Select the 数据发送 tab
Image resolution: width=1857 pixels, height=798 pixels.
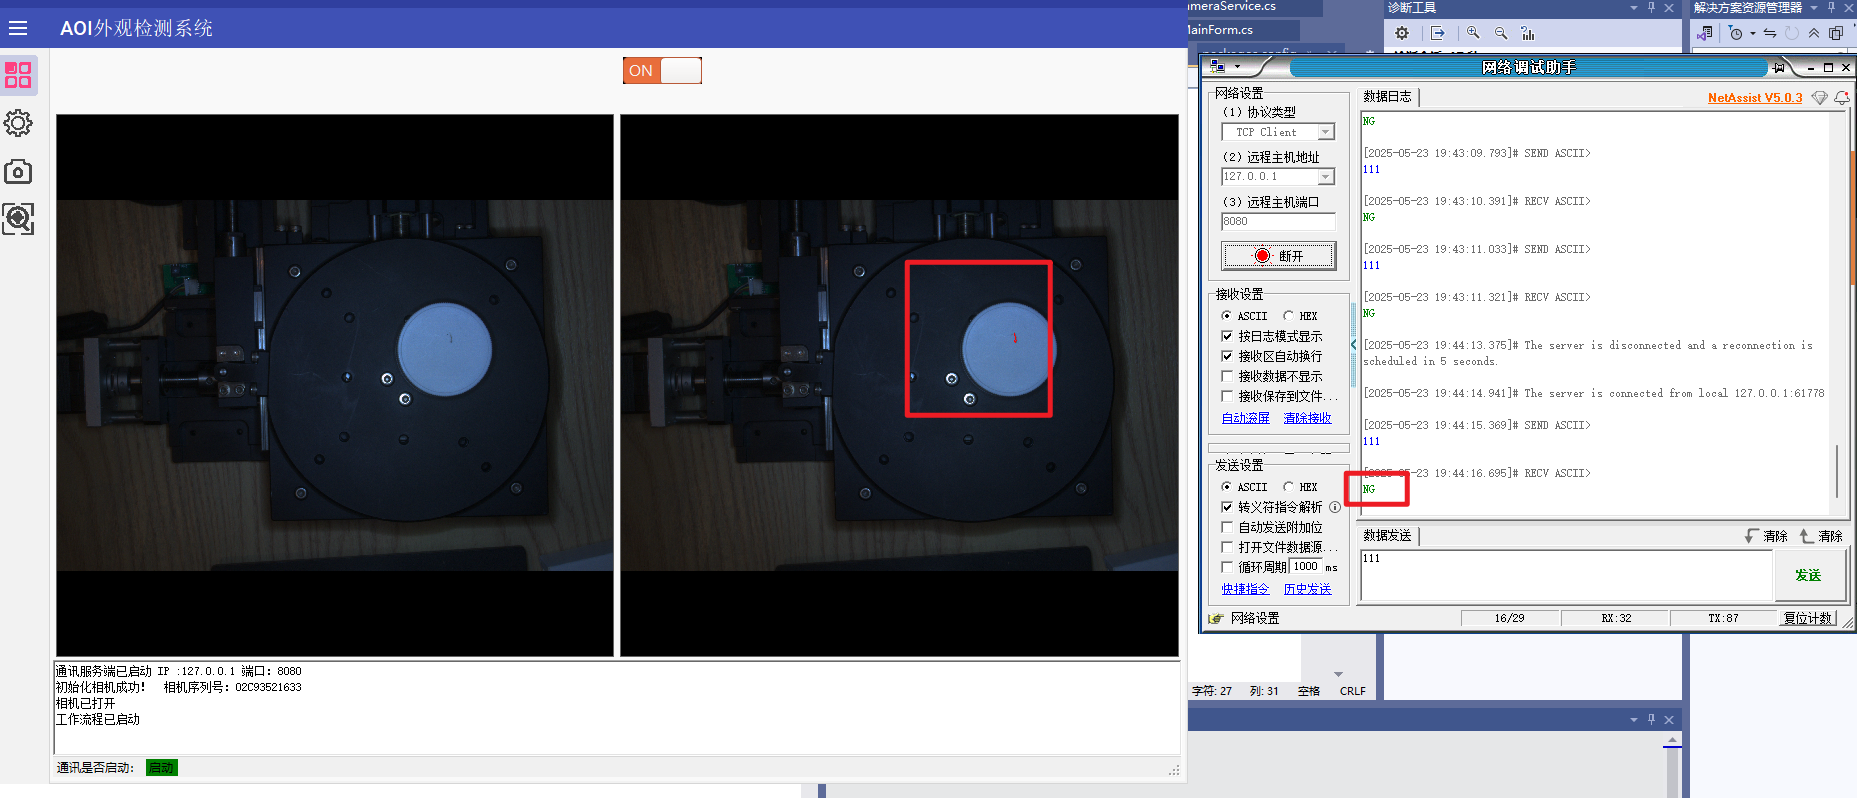[x=1388, y=536]
